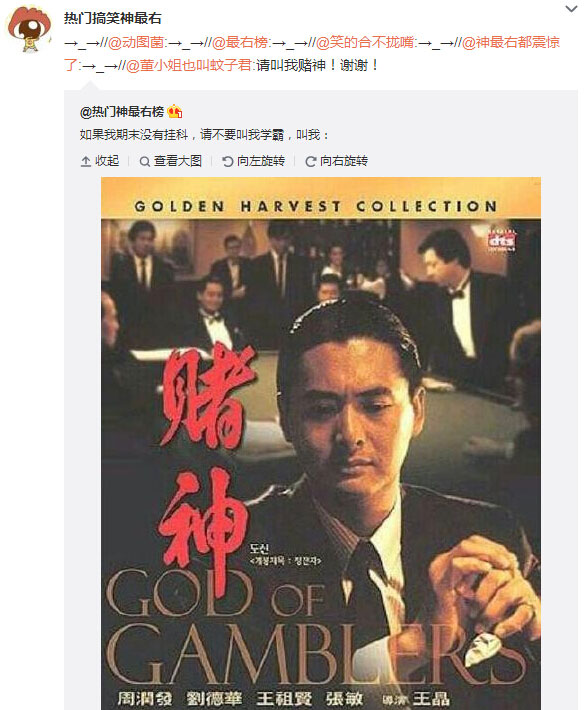Open the @董小姐也叫蚊子君 mention link
Viewport: 585px width, 710px height.
189,66
